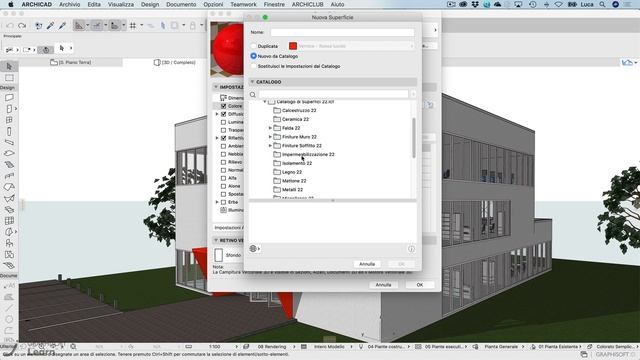640x360 pixels.
Task: Enable the Erba checkbox
Action: pos(223,202)
